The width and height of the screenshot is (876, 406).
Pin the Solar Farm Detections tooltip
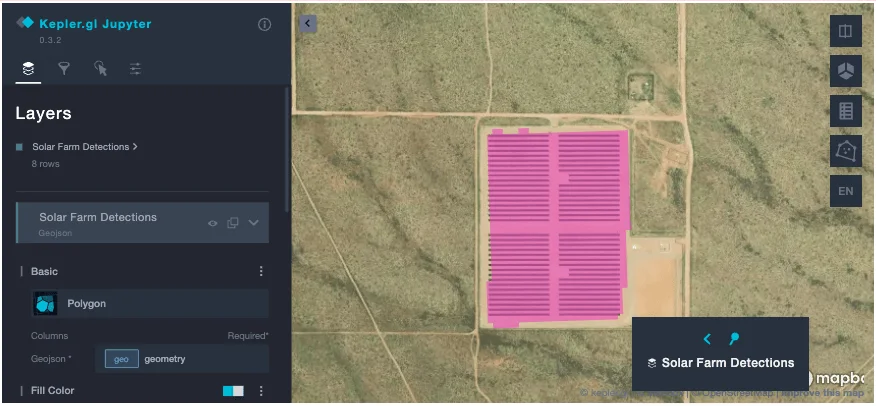pos(735,338)
